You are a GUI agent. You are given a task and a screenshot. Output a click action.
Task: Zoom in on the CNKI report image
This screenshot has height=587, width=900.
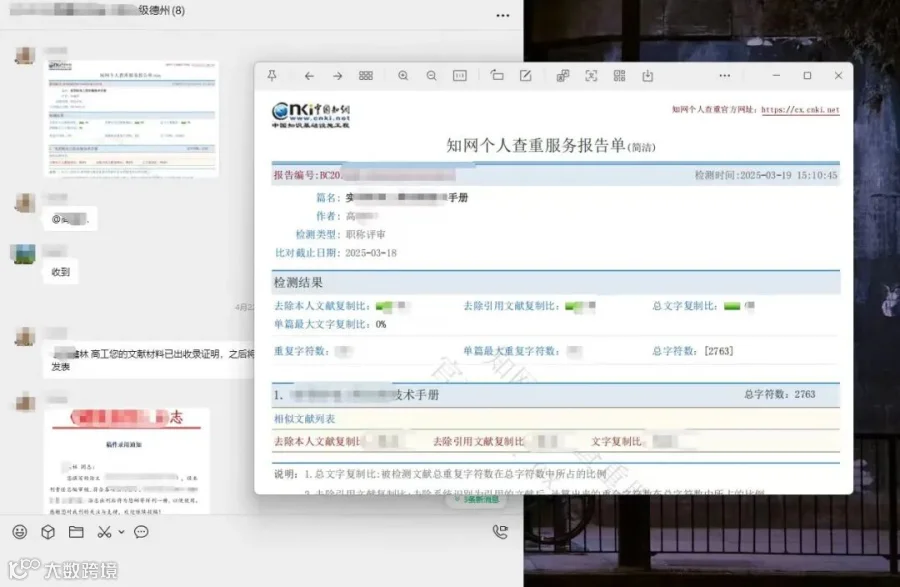[403, 76]
